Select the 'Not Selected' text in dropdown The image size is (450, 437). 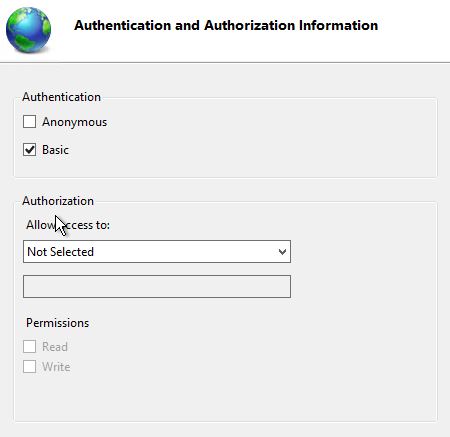pos(60,252)
